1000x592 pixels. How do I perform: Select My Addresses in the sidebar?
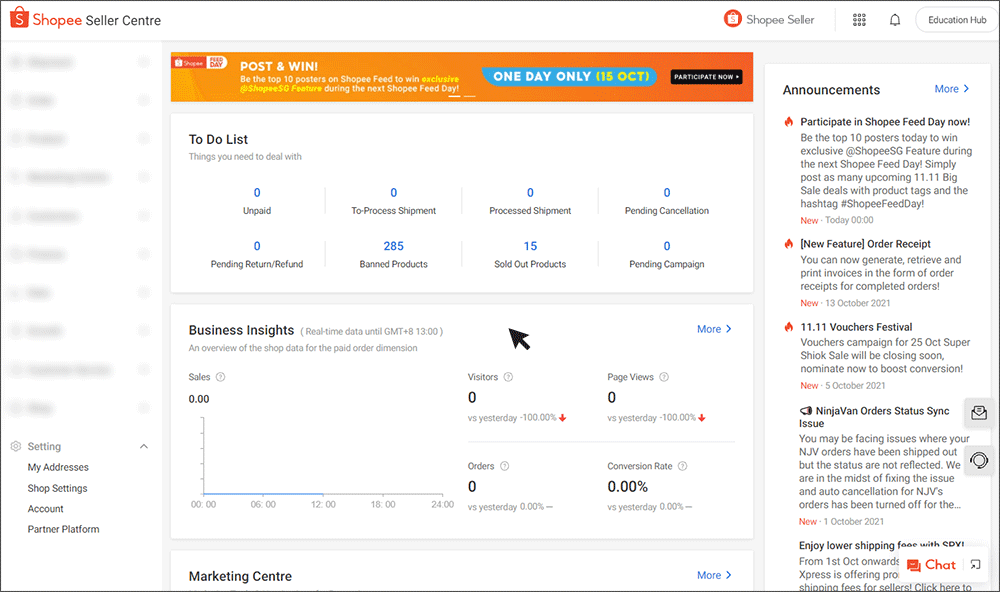click(x=58, y=467)
